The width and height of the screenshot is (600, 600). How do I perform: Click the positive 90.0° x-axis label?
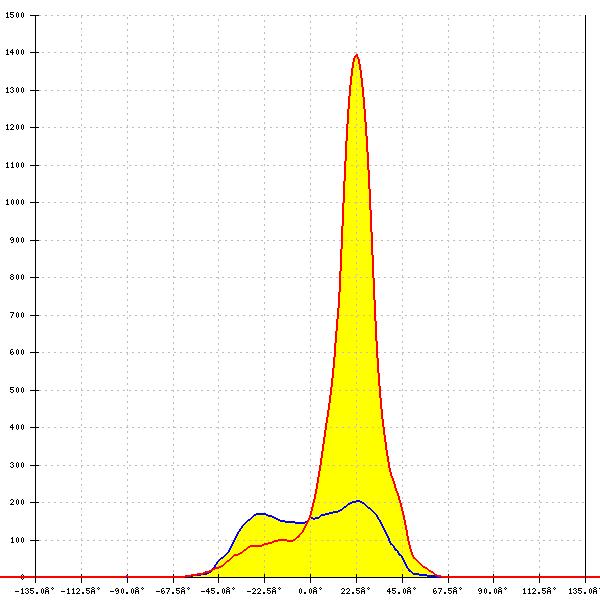coord(493,591)
